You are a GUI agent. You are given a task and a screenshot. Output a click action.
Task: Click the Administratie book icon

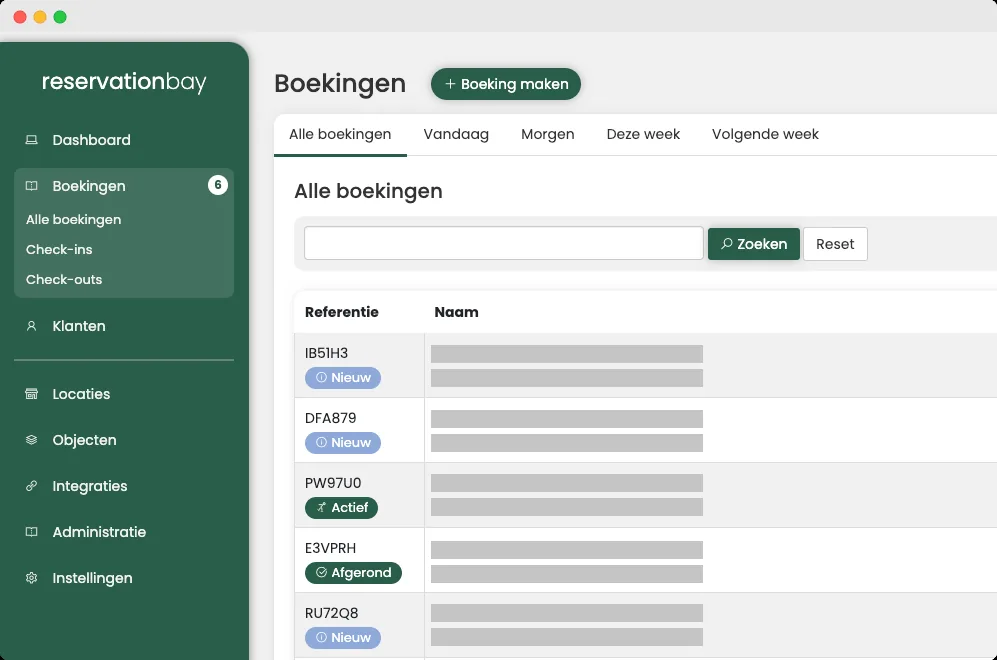pyautogui.click(x=31, y=532)
